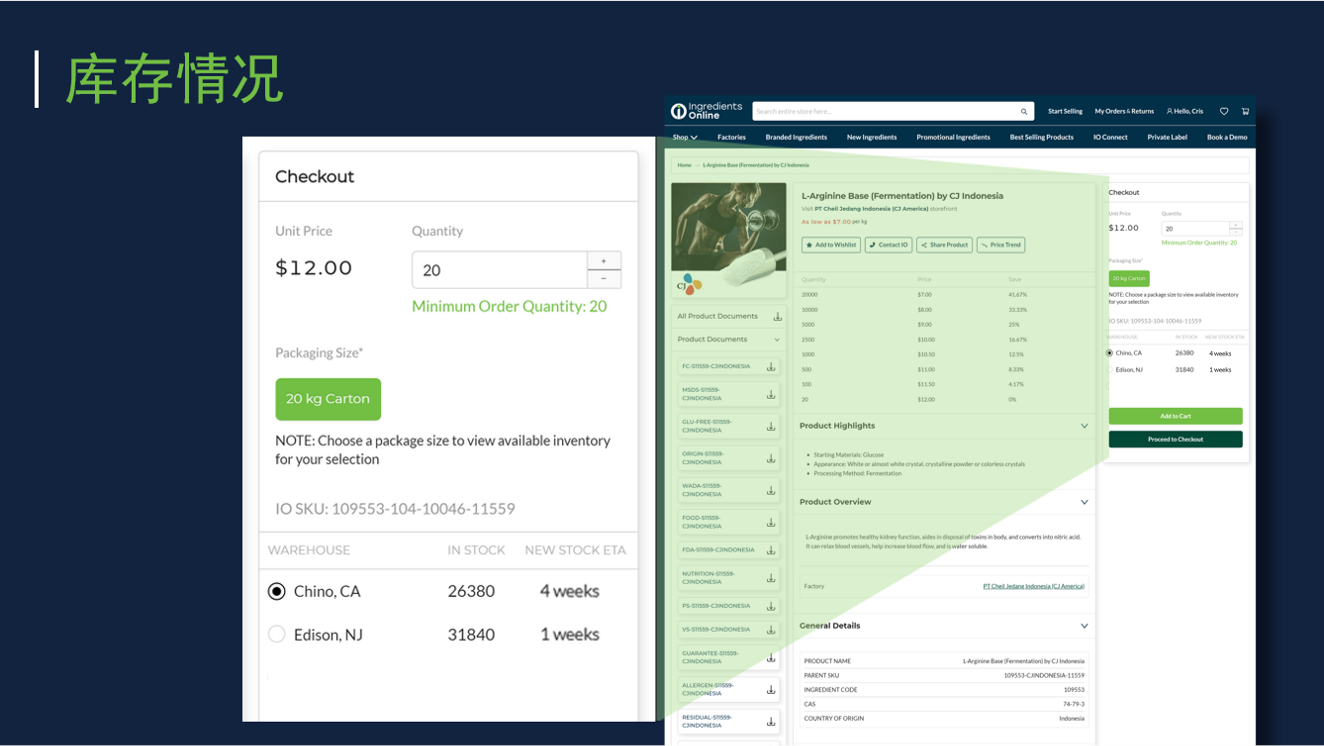Select Edison, NJ radio in enlarged Checkout panel
Image resolution: width=1324 pixels, height=746 pixels.
click(x=277, y=635)
